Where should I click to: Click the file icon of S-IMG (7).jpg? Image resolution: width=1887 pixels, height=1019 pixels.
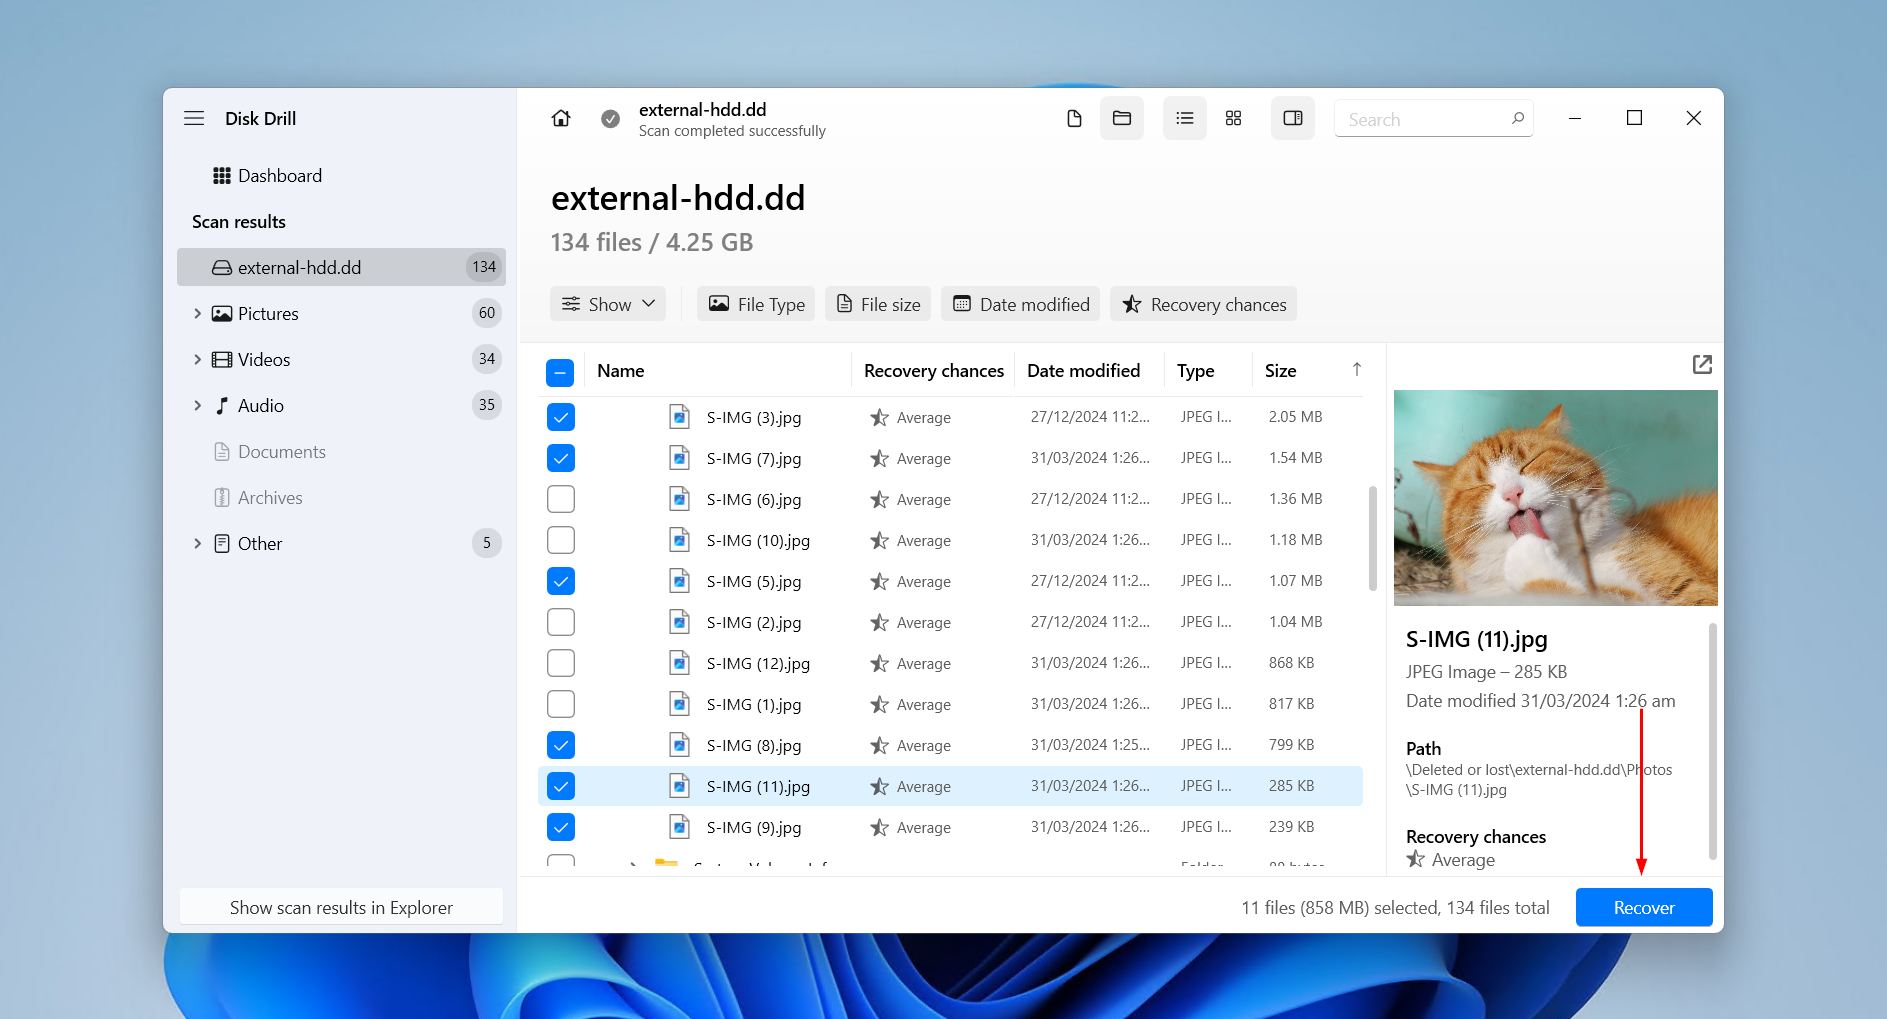(x=679, y=458)
